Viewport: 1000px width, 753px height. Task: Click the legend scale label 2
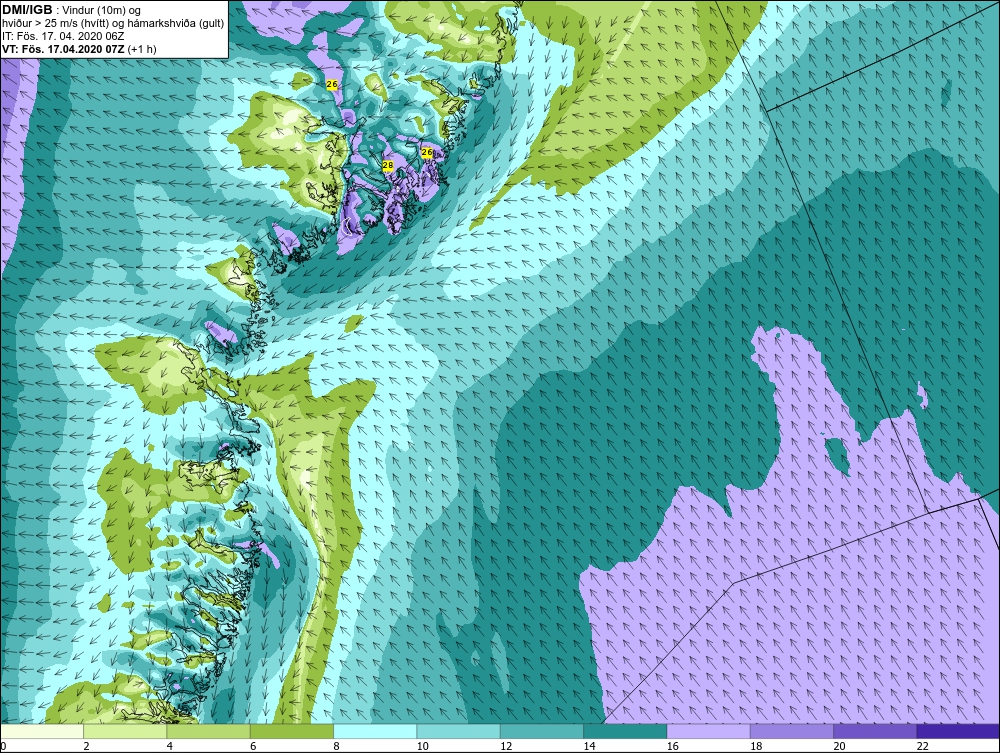click(86, 746)
